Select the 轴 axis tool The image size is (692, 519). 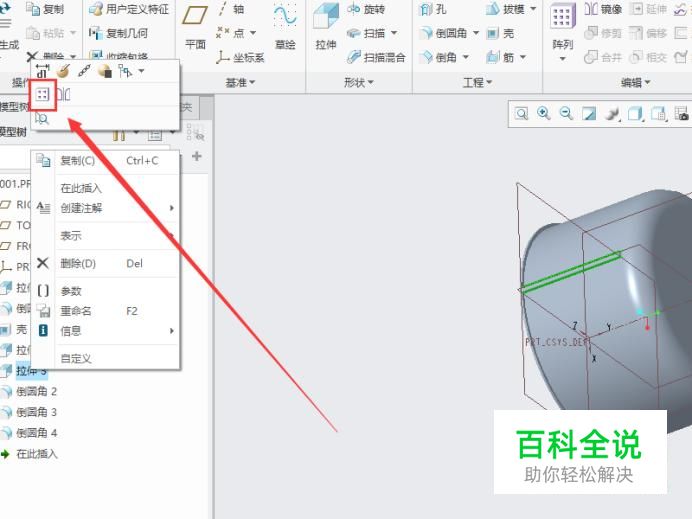click(231, 9)
